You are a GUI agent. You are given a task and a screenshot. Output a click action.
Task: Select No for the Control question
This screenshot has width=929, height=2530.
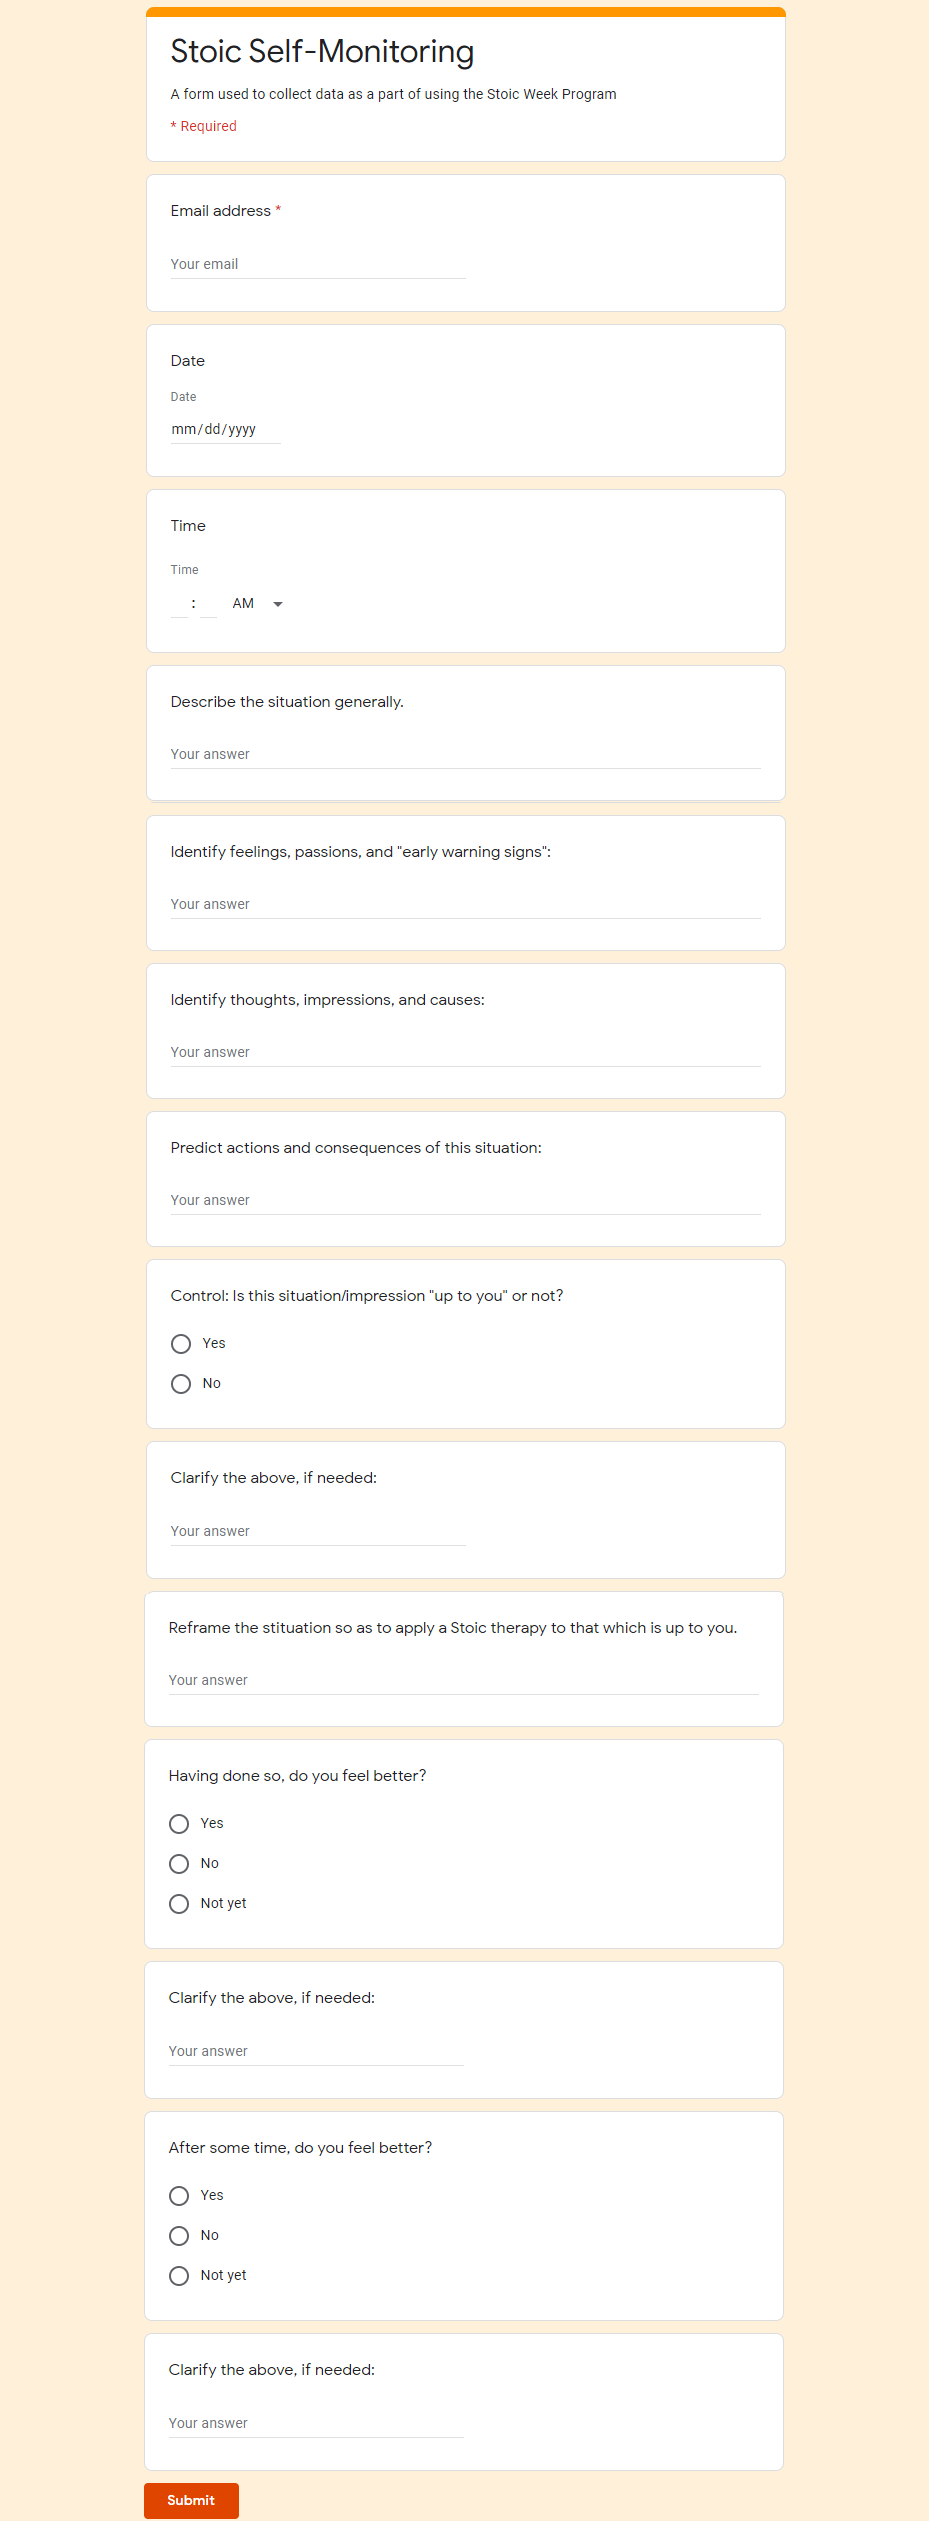[x=181, y=1383]
